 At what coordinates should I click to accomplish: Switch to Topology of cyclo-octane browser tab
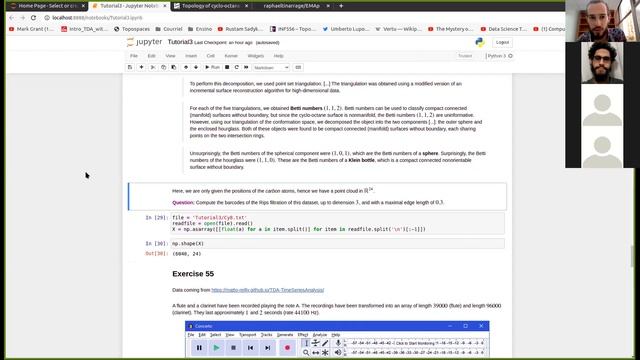[x=211, y=6]
